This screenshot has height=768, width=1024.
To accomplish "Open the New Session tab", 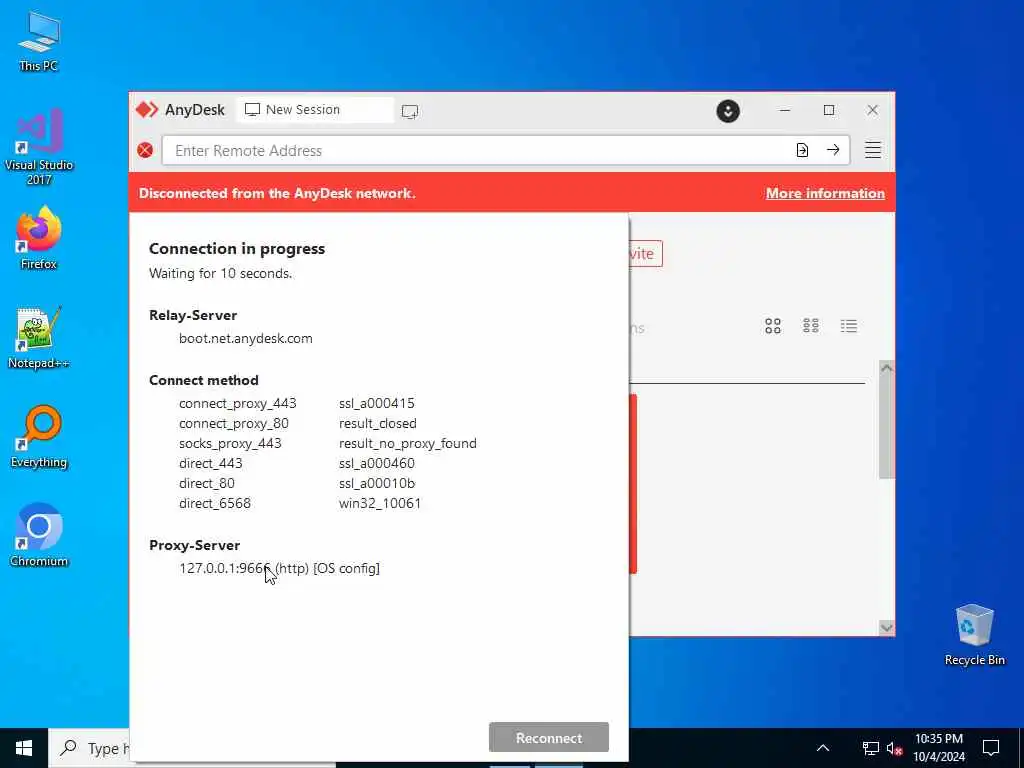I will [315, 110].
